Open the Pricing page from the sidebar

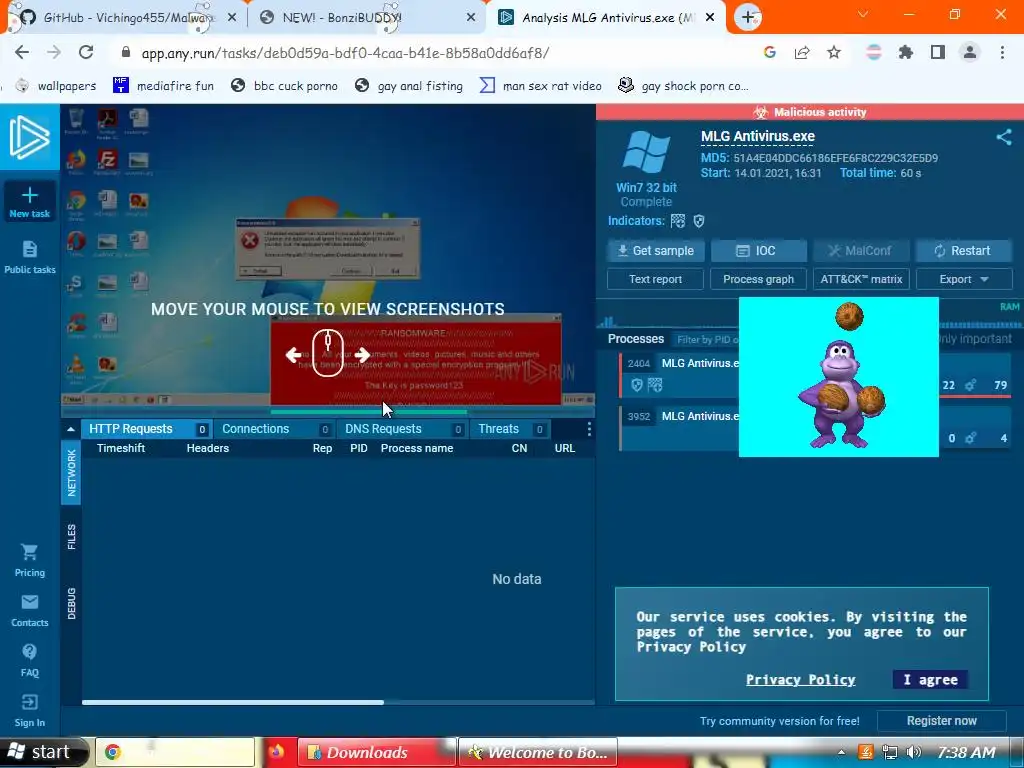point(29,560)
